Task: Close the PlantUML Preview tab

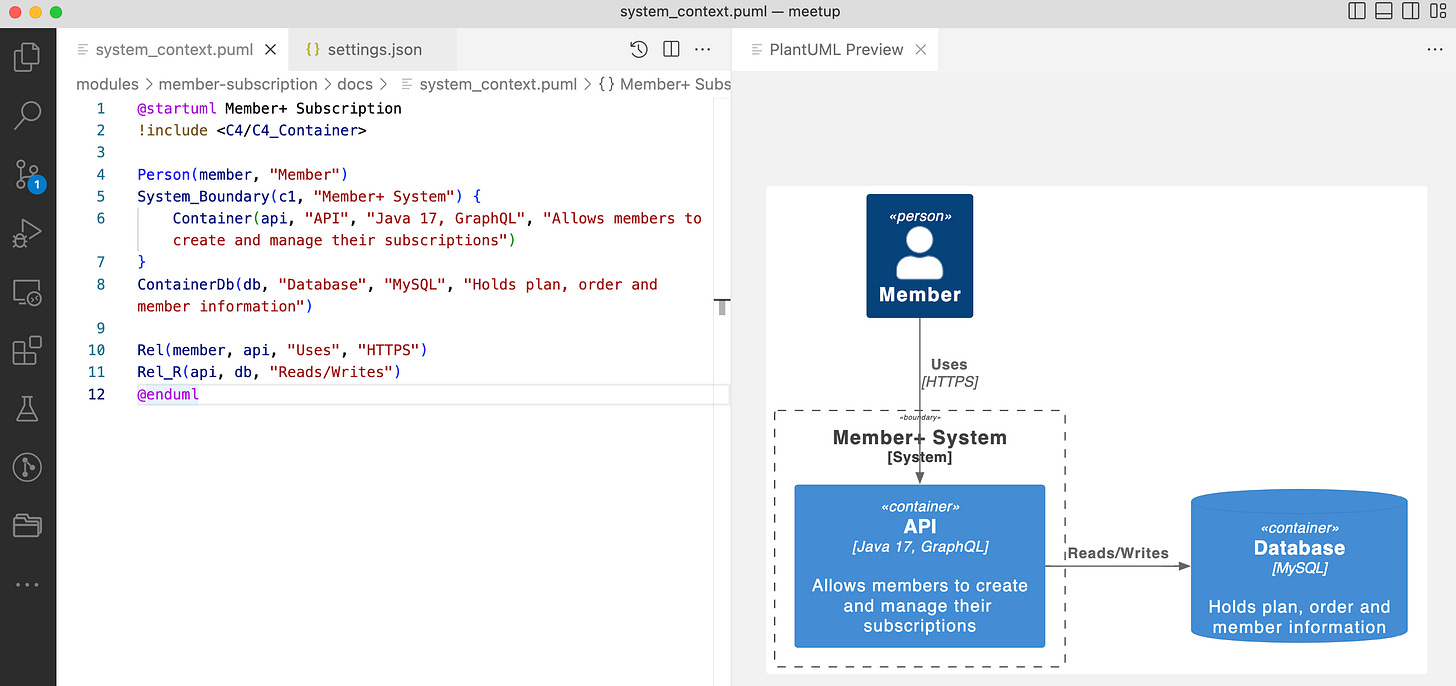Action: 921,49
